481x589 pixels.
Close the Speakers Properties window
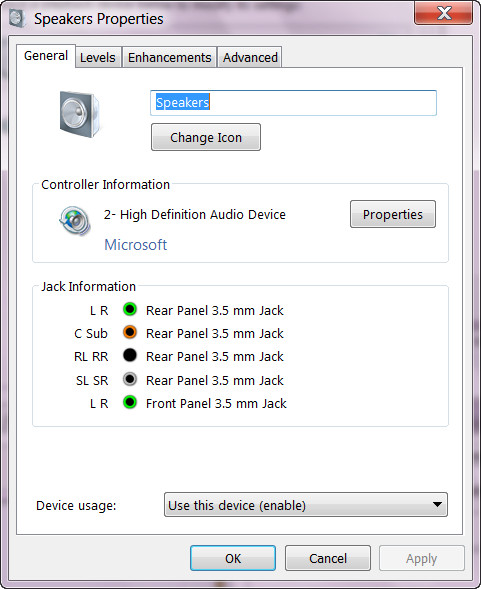pos(443,13)
